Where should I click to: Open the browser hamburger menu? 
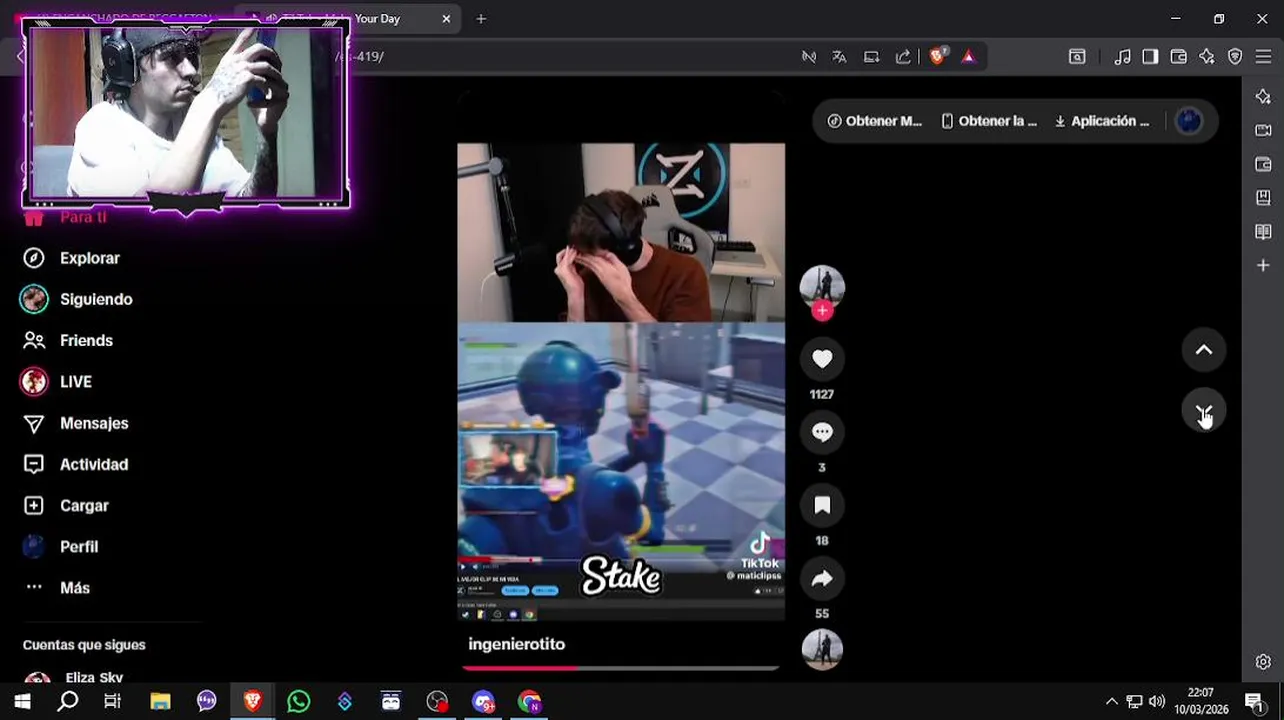click(1263, 57)
